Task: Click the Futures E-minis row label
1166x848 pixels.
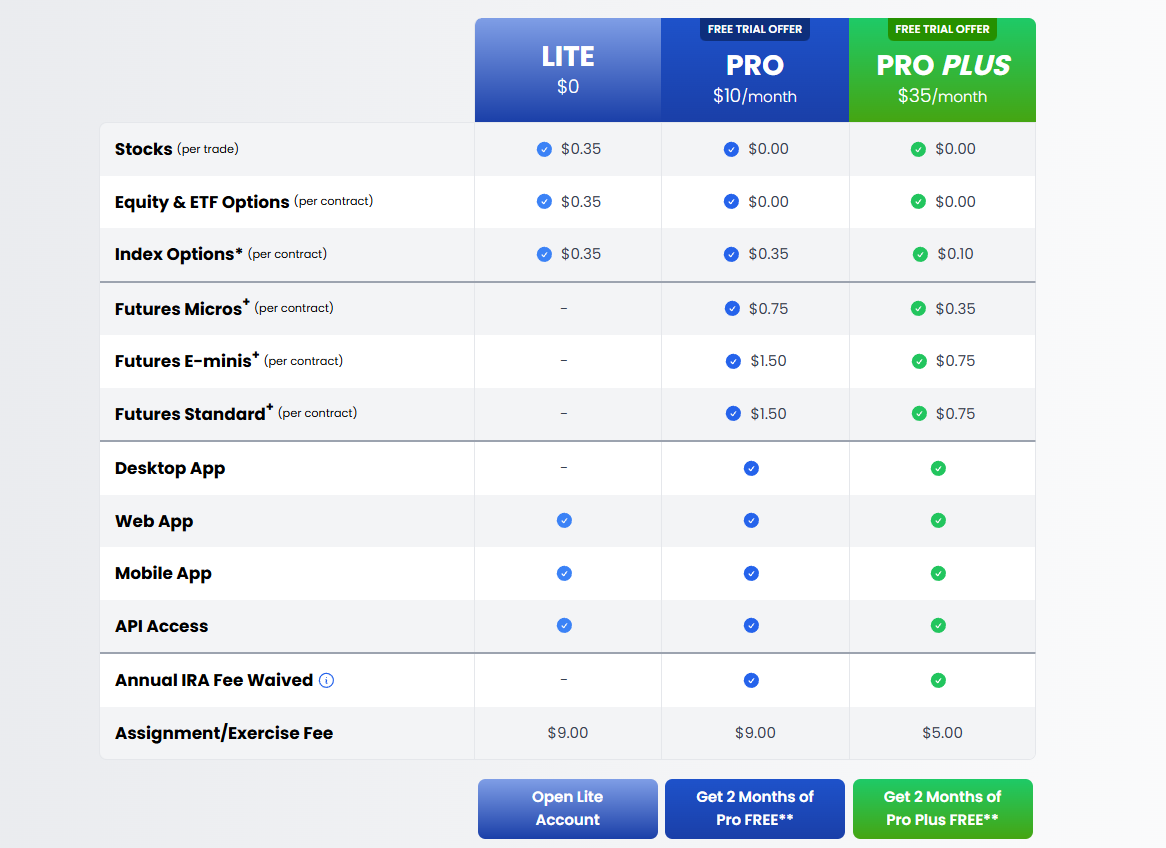Action: pyautogui.click(x=229, y=361)
